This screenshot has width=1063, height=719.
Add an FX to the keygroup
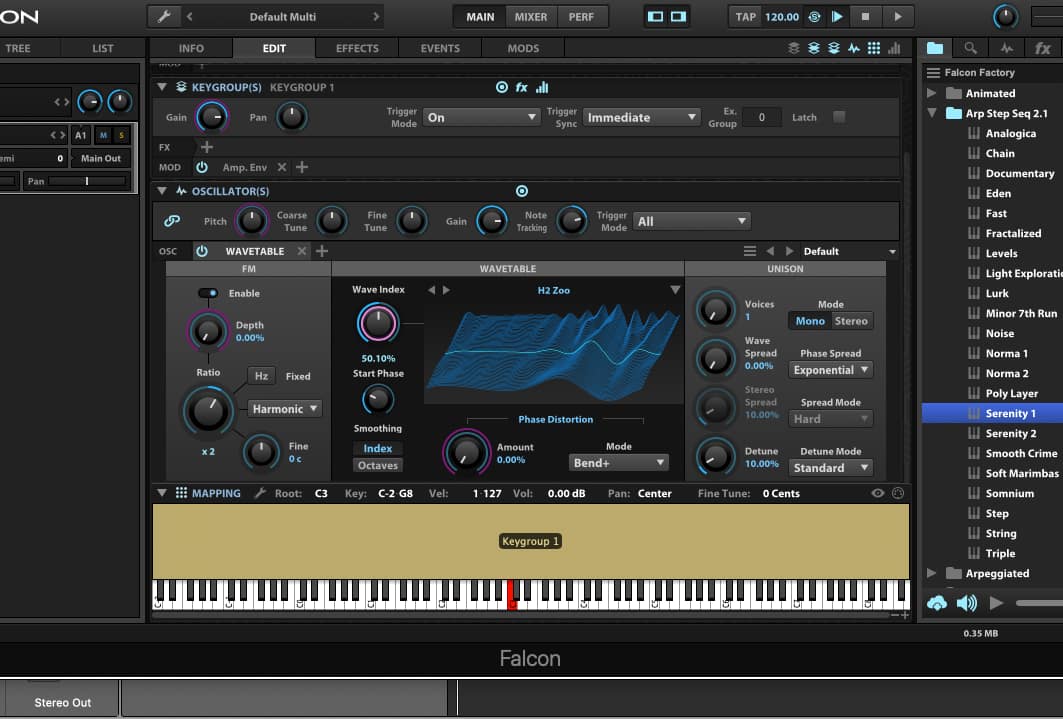pos(207,147)
